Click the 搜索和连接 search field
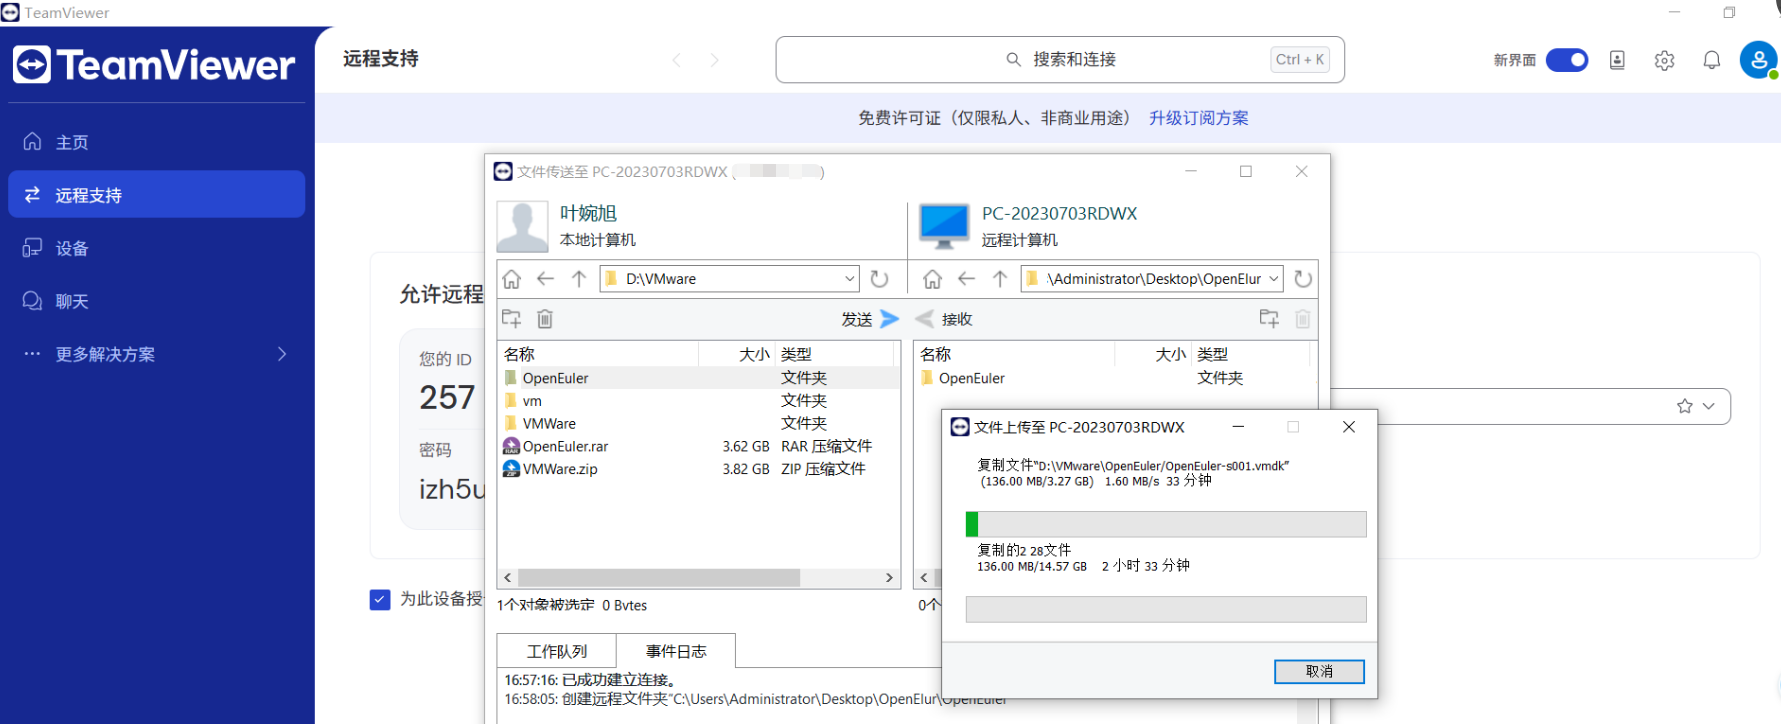1781x724 pixels. (x=1059, y=60)
